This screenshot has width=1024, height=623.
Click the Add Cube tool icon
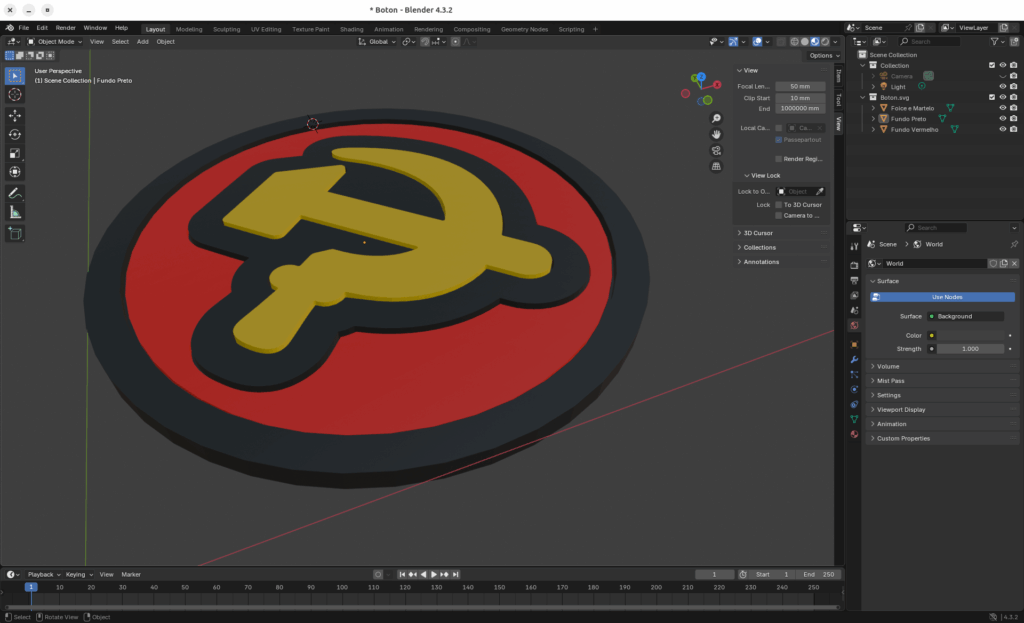15,233
